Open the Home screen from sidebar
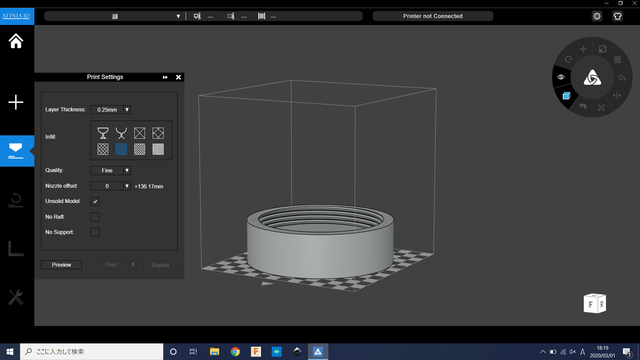 click(x=16, y=41)
